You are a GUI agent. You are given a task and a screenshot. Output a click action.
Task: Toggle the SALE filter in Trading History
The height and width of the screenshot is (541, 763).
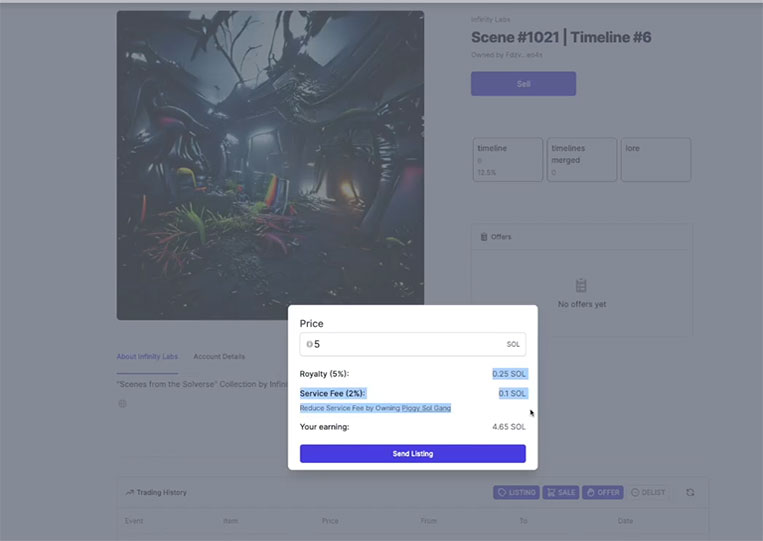(561, 492)
